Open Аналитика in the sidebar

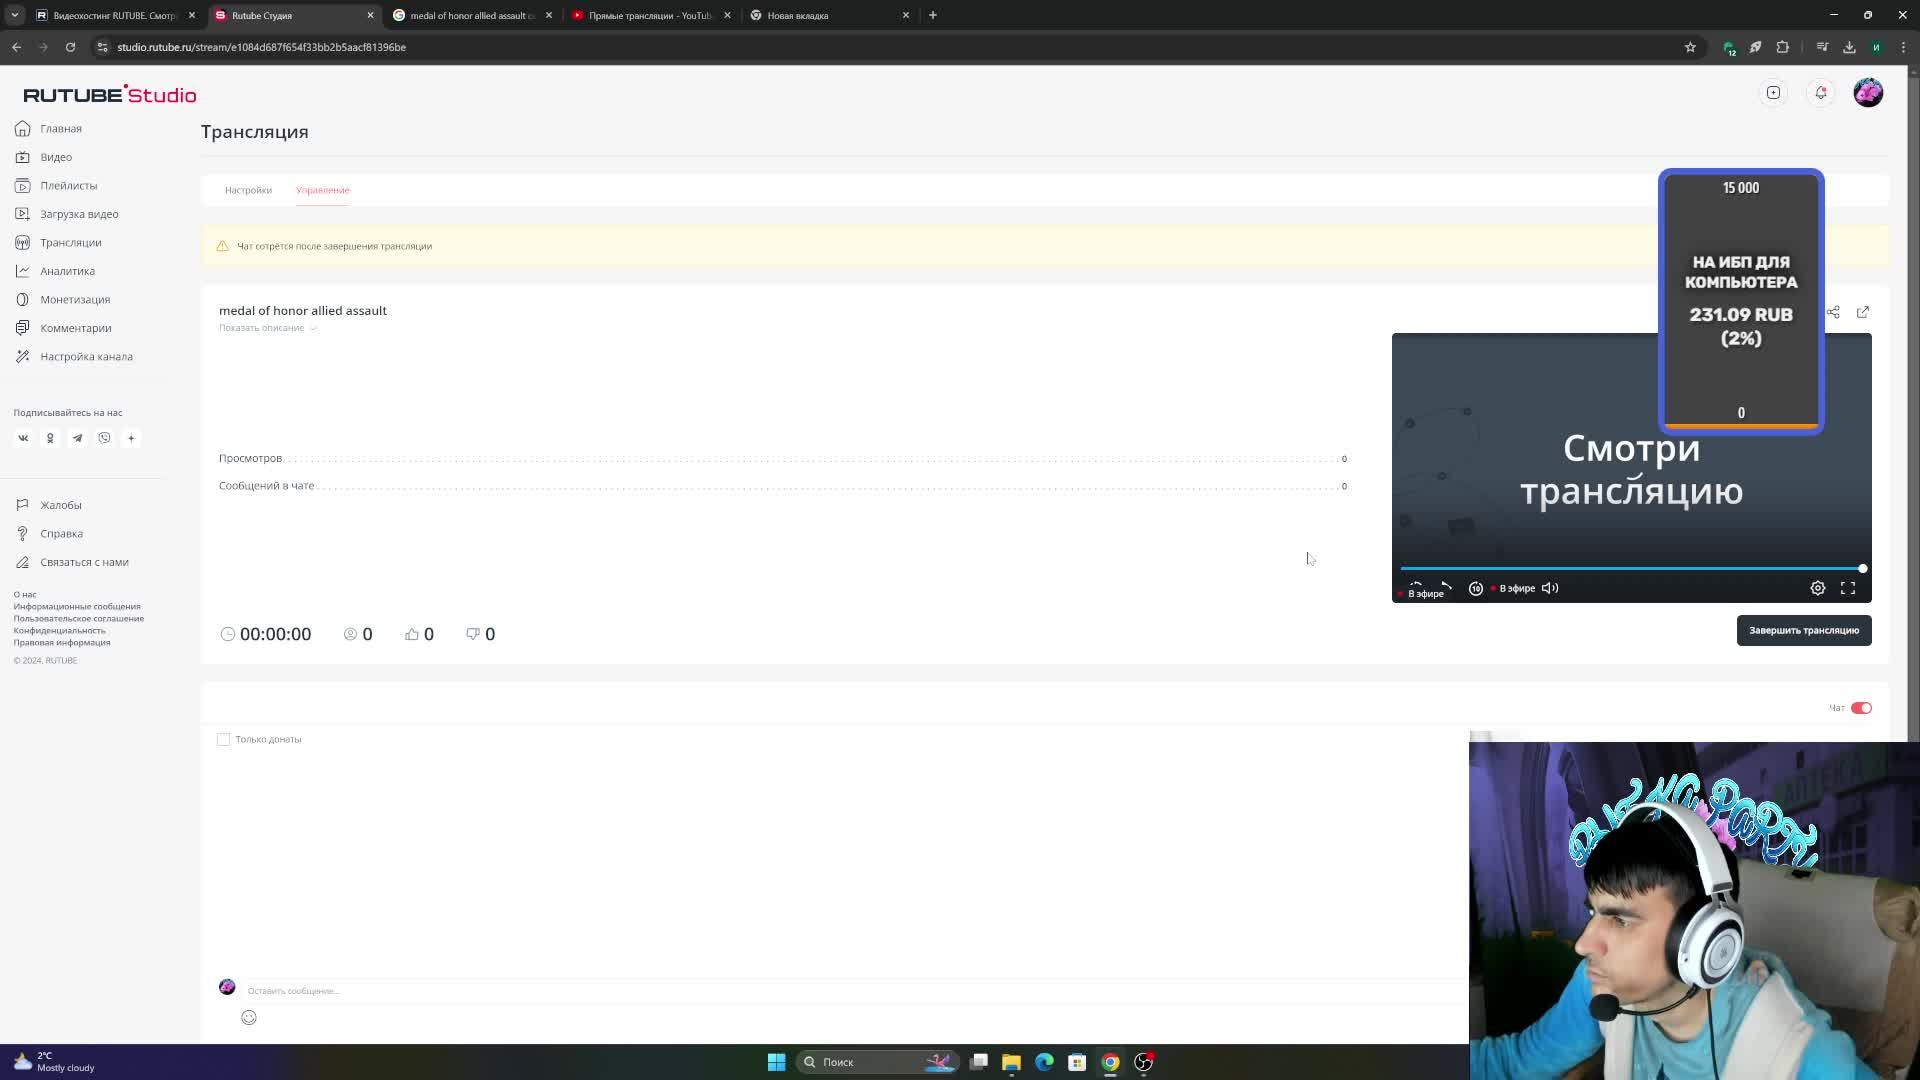[x=67, y=271]
